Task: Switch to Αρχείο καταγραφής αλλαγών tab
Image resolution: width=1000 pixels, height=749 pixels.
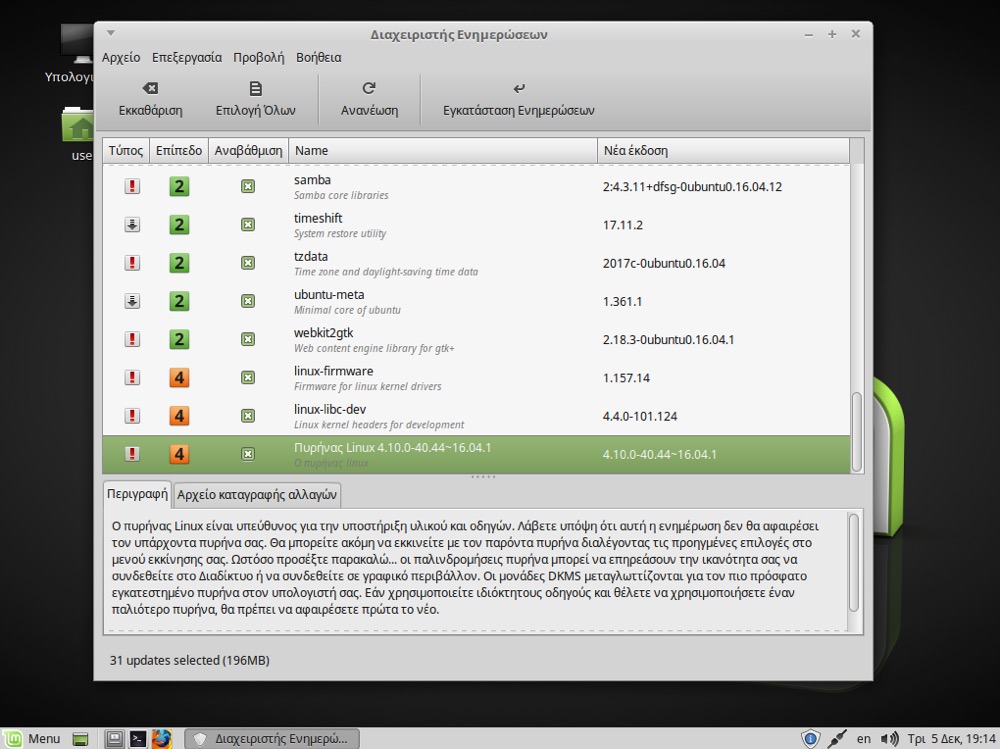Action: [x=257, y=495]
